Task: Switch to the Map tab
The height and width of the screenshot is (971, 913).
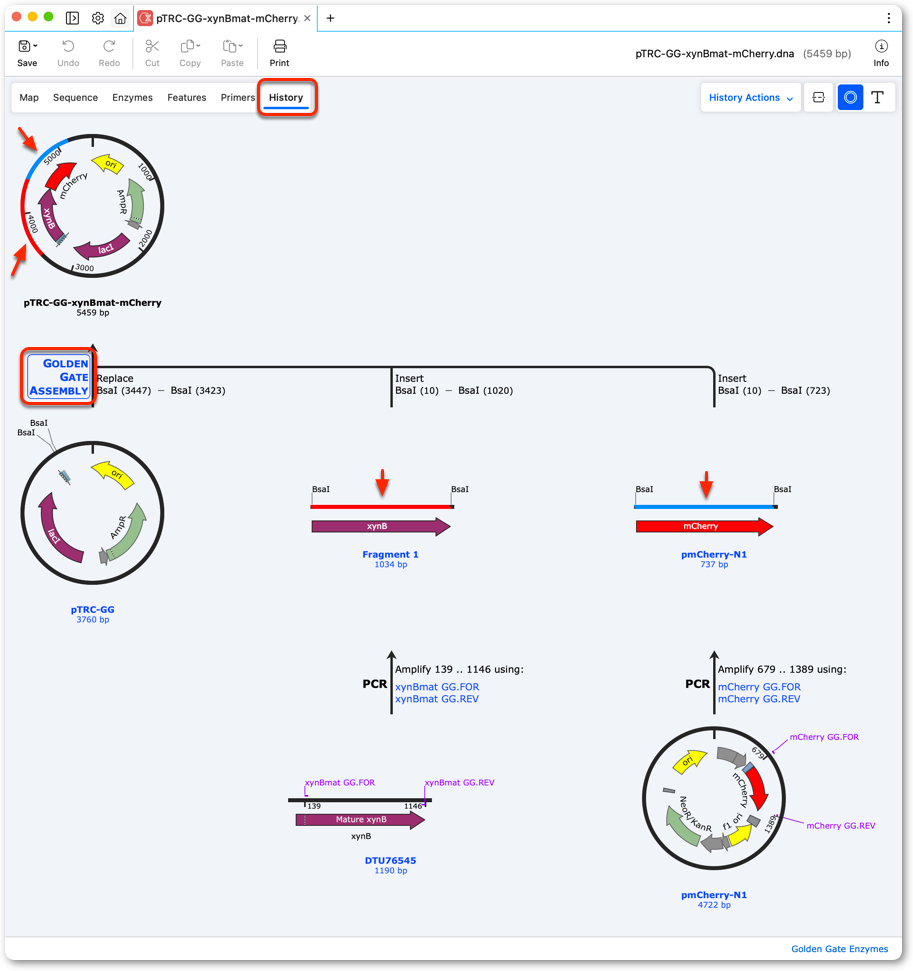Action: (x=29, y=97)
